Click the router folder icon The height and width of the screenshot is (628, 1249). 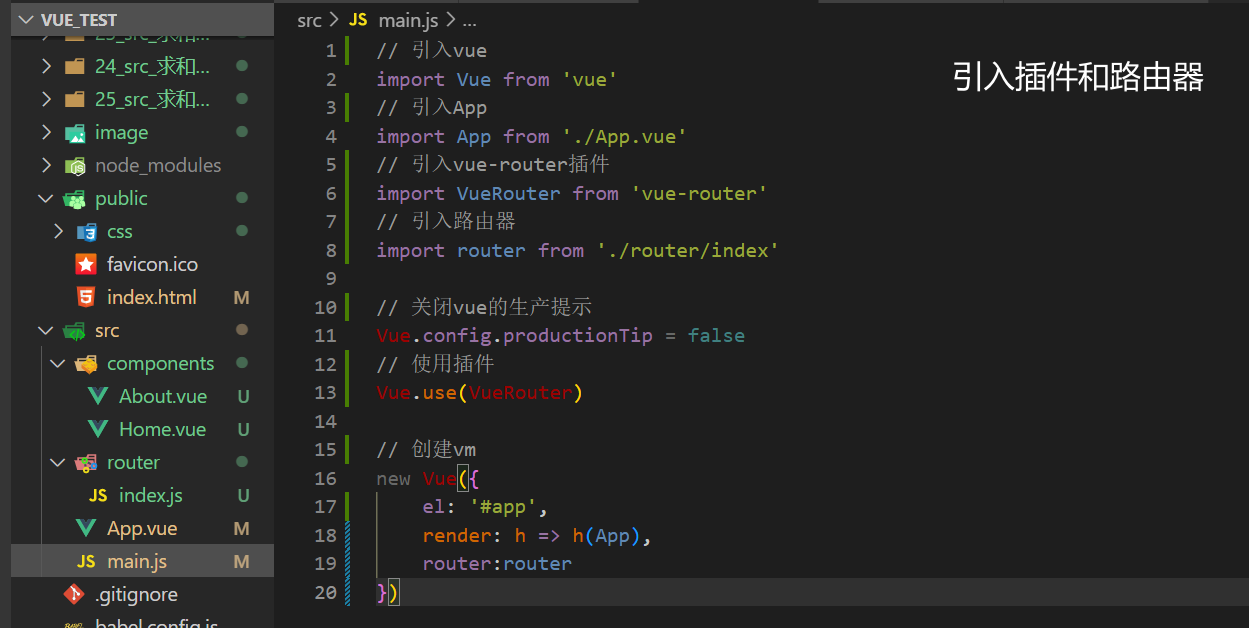click(86, 462)
